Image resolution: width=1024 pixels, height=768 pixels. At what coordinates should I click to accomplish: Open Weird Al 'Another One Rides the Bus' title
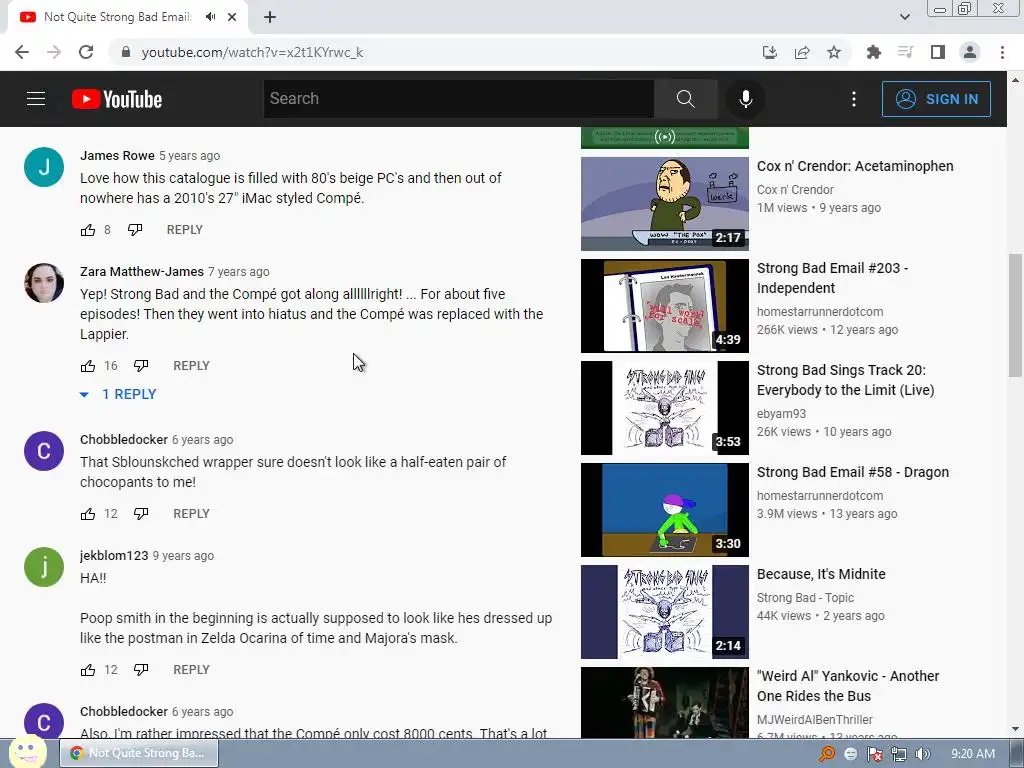point(848,686)
